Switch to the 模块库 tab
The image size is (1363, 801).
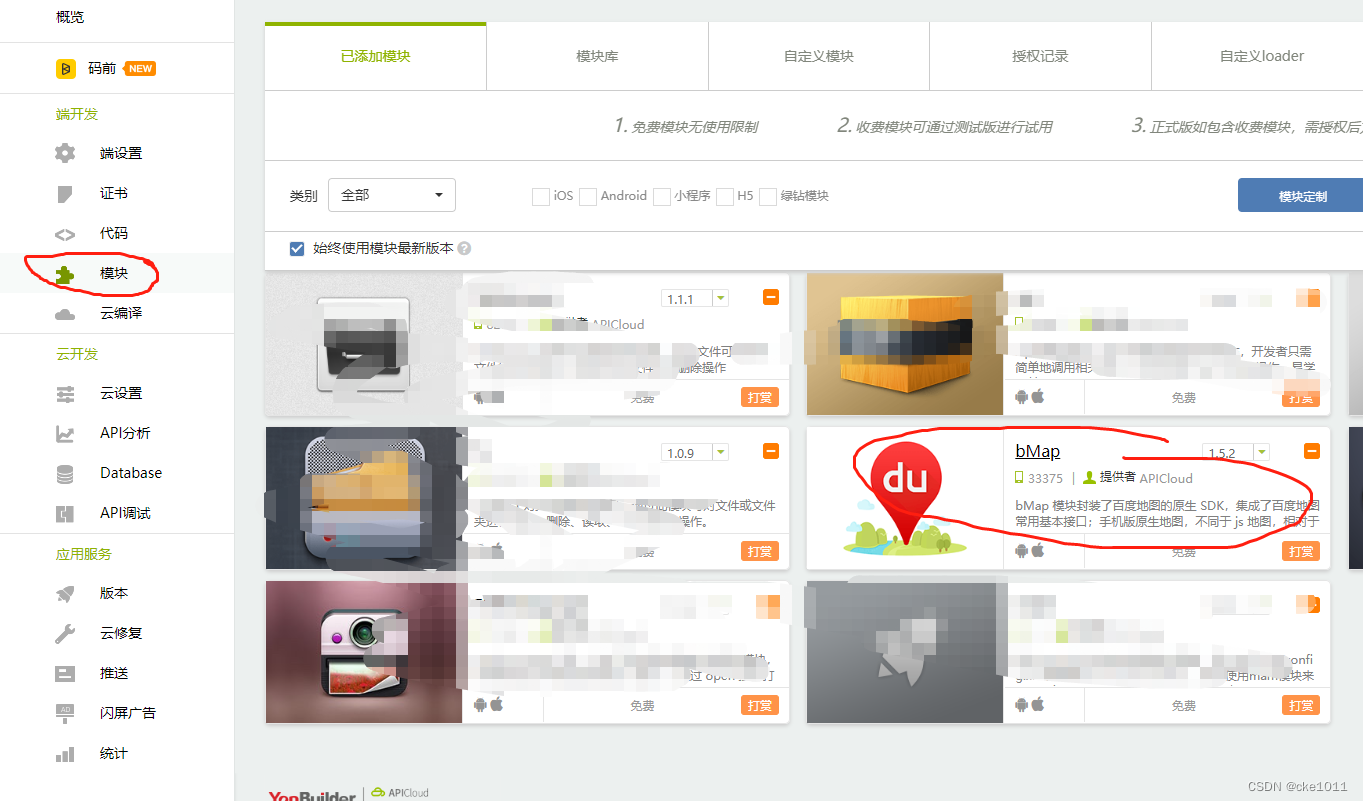point(596,56)
